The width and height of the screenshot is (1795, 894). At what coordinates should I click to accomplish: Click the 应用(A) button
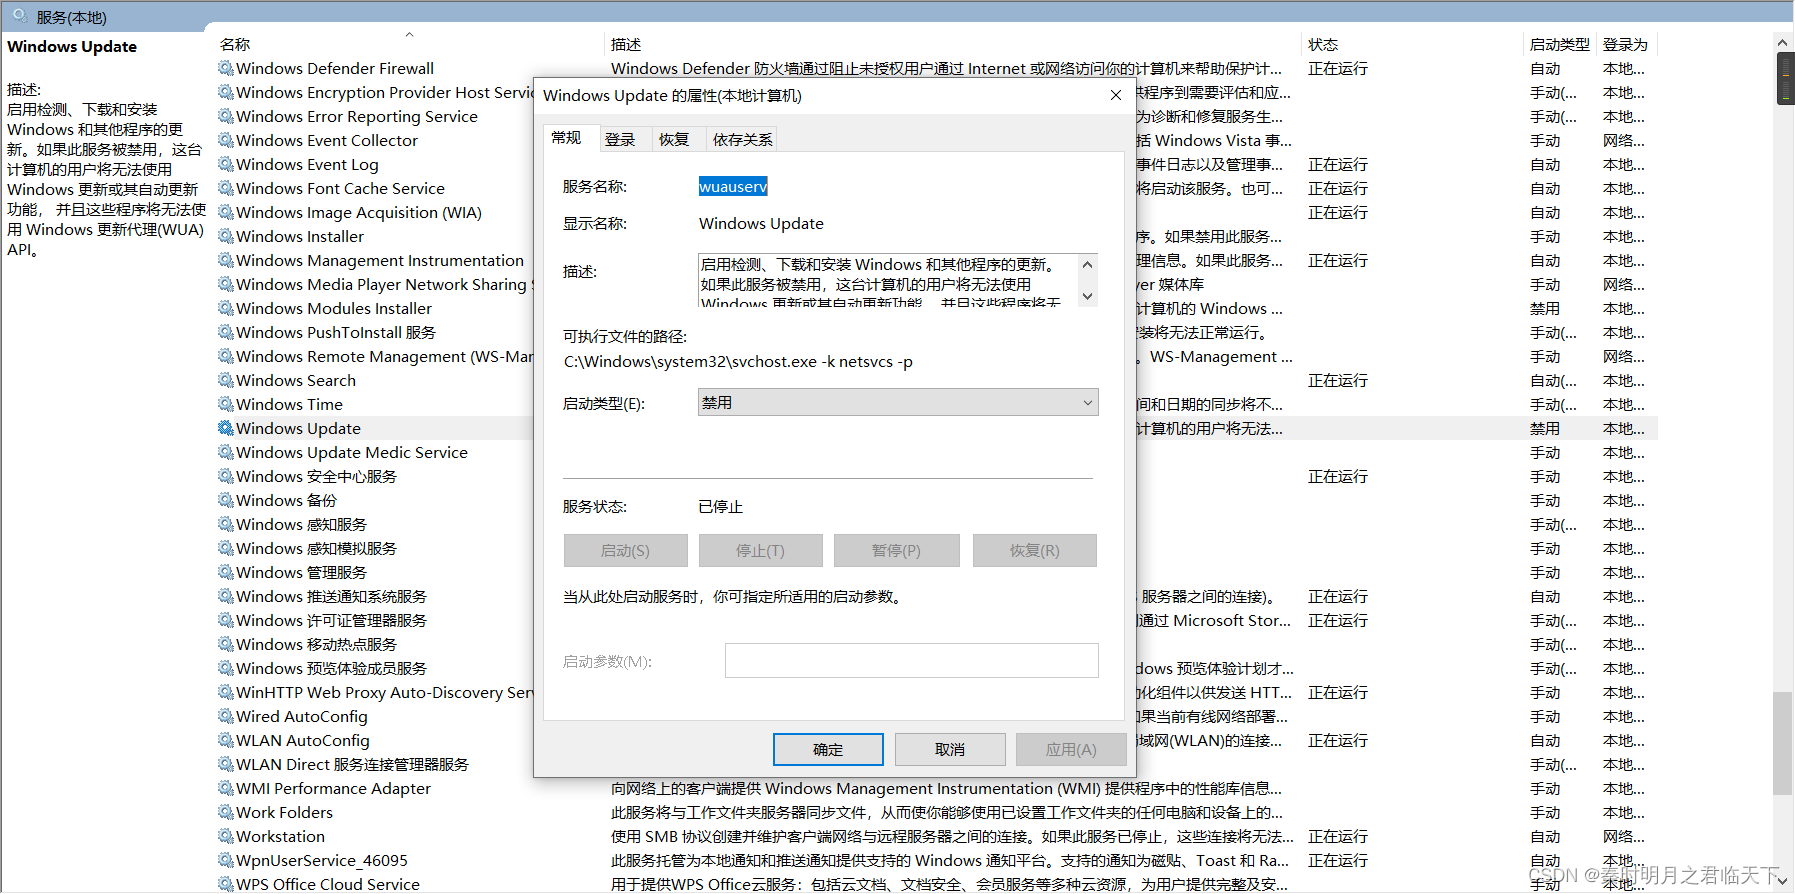(x=1071, y=749)
